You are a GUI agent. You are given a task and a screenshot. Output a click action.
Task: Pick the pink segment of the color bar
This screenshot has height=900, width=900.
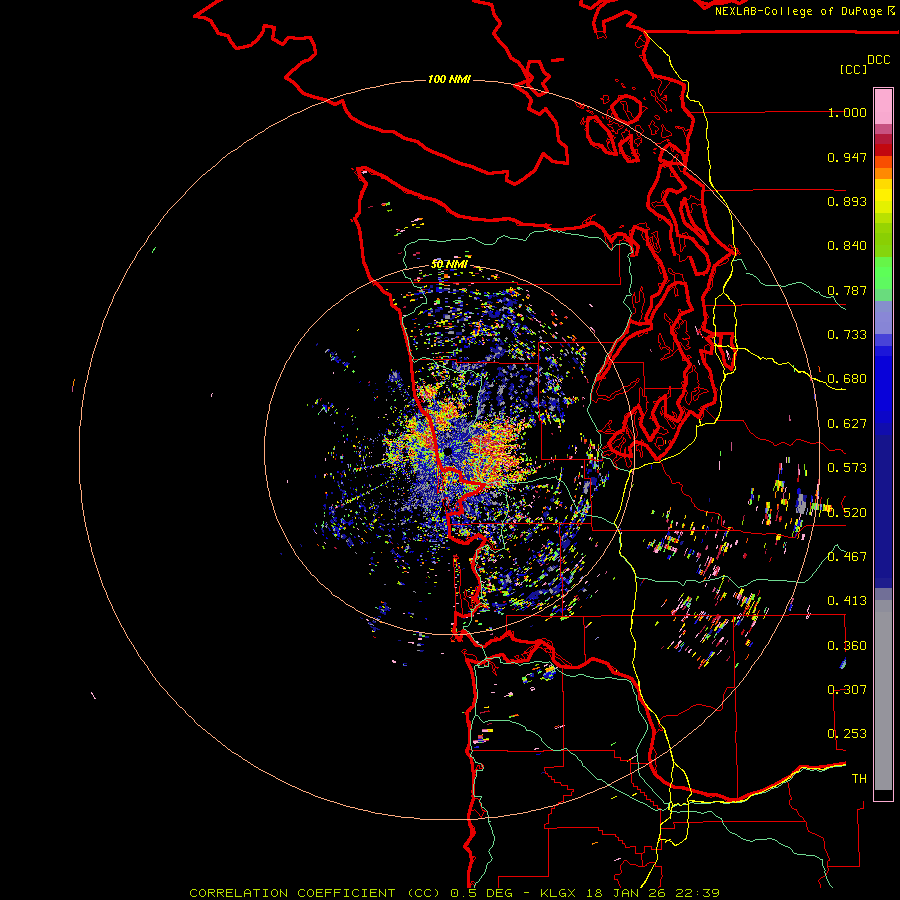click(x=883, y=107)
